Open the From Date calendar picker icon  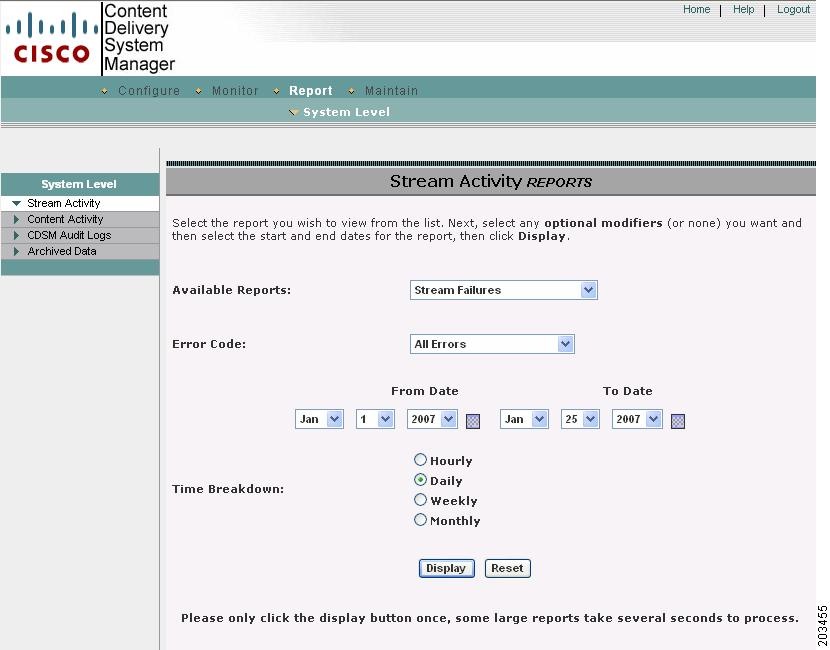click(x=473, y=421)
